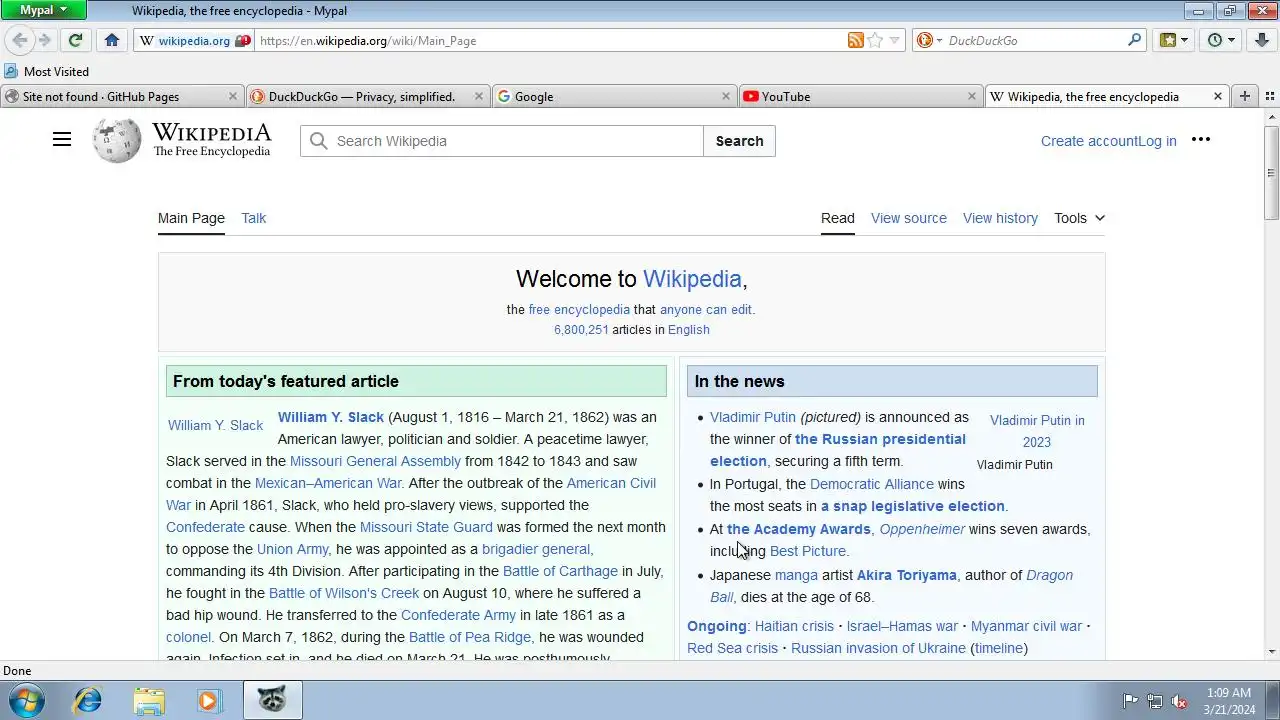Click the 6,800,251 articles count link
The width and height of the screenshot is (1280, 720).
tap(581, 330)
